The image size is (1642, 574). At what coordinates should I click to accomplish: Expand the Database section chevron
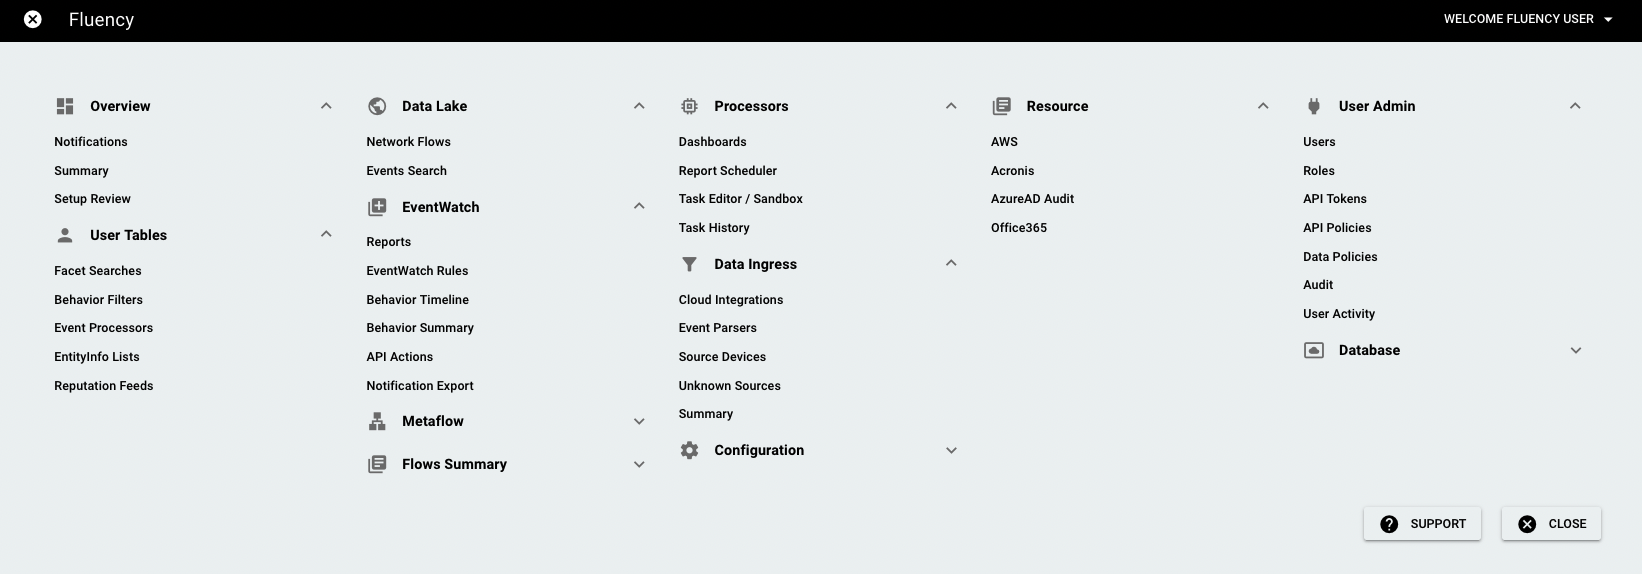pyautogui.click(x=1576, y=350)
